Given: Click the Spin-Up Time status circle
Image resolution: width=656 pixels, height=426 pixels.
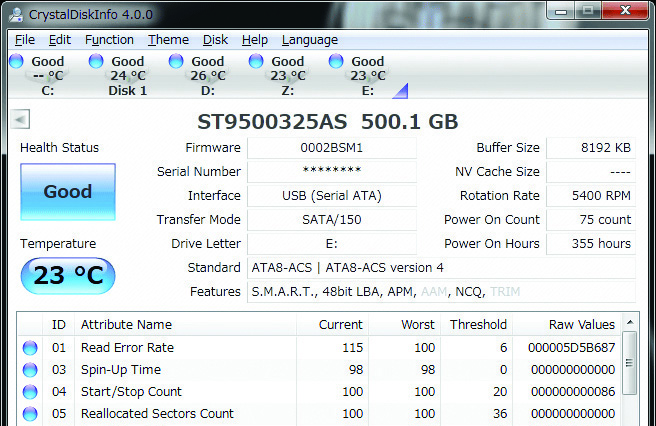Looking at the screenshot, I should point(30,370).
